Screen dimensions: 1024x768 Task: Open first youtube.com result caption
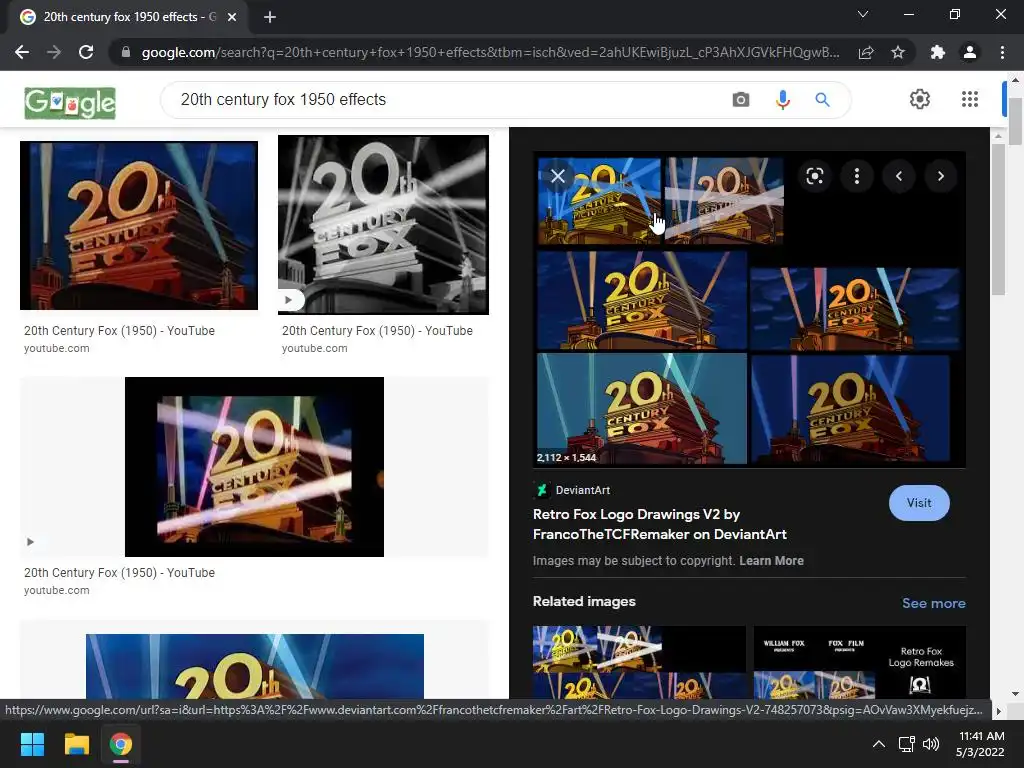(120, 339)
